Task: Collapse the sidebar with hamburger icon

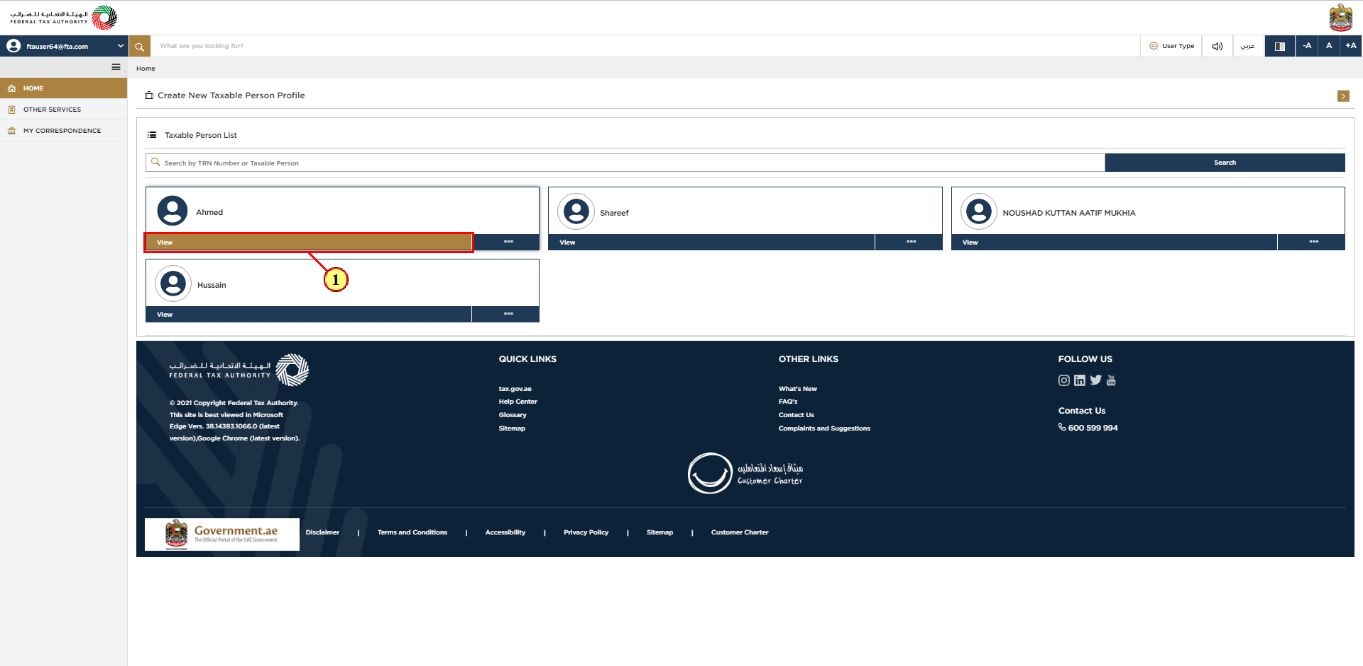Action: pos(116,67)
